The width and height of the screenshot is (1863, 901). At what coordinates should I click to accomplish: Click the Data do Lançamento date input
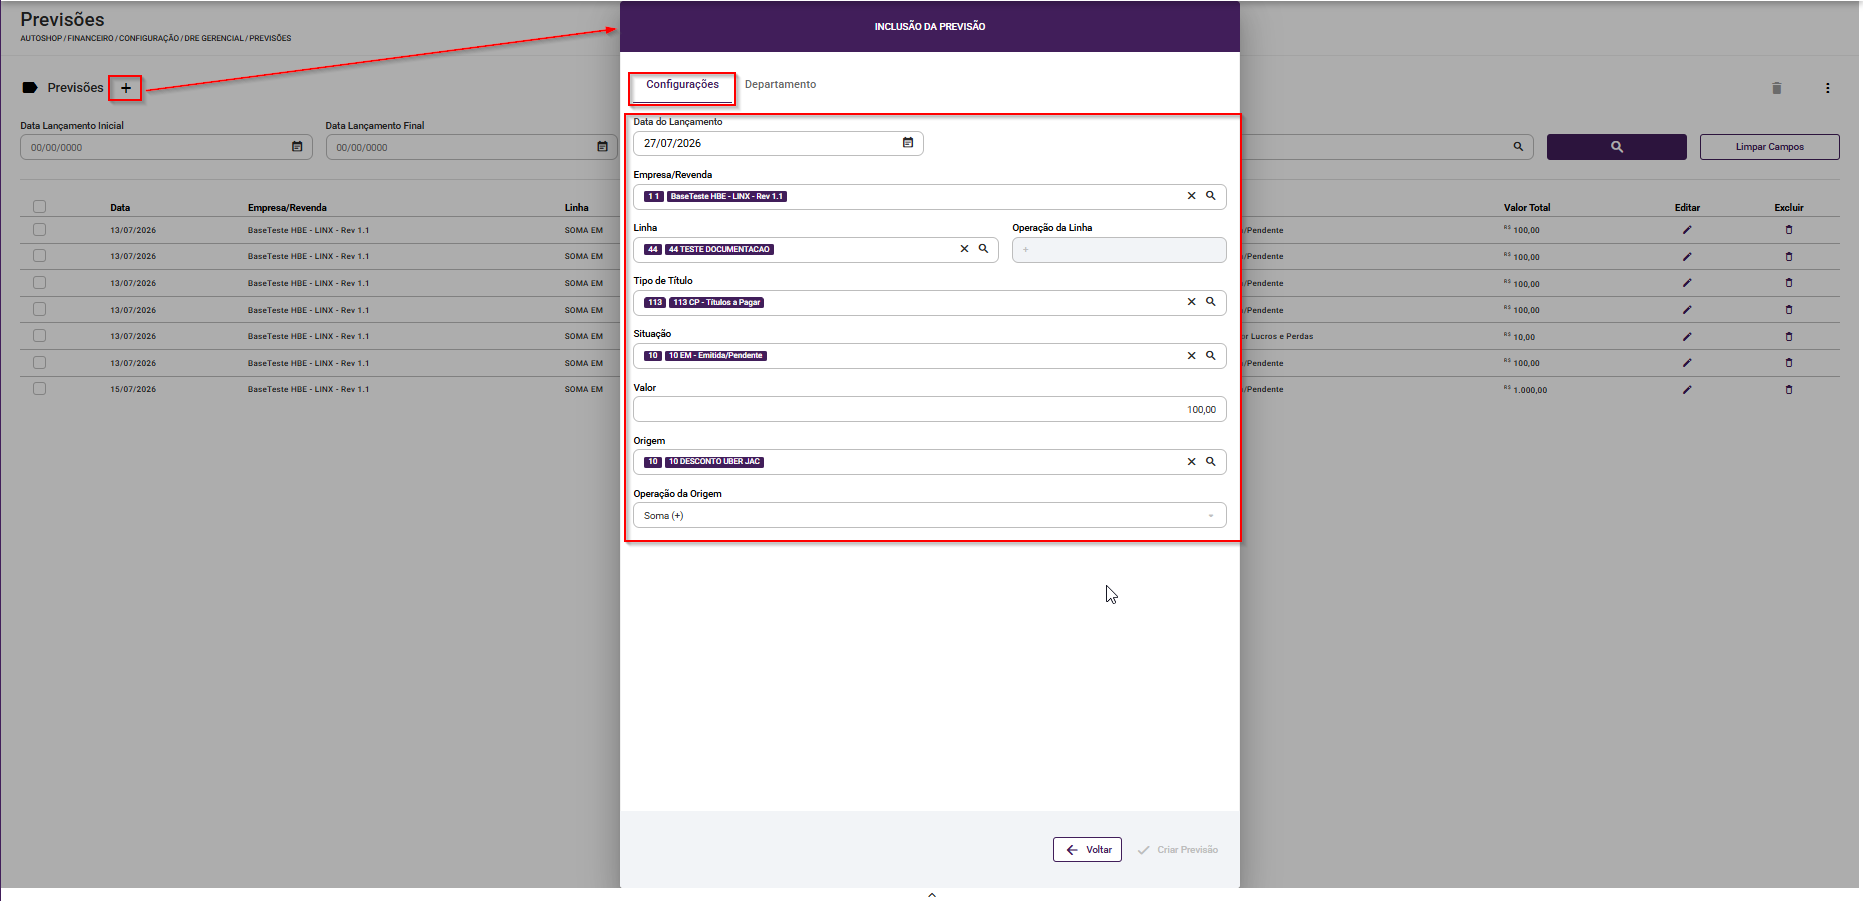click(x=778, y=143)
